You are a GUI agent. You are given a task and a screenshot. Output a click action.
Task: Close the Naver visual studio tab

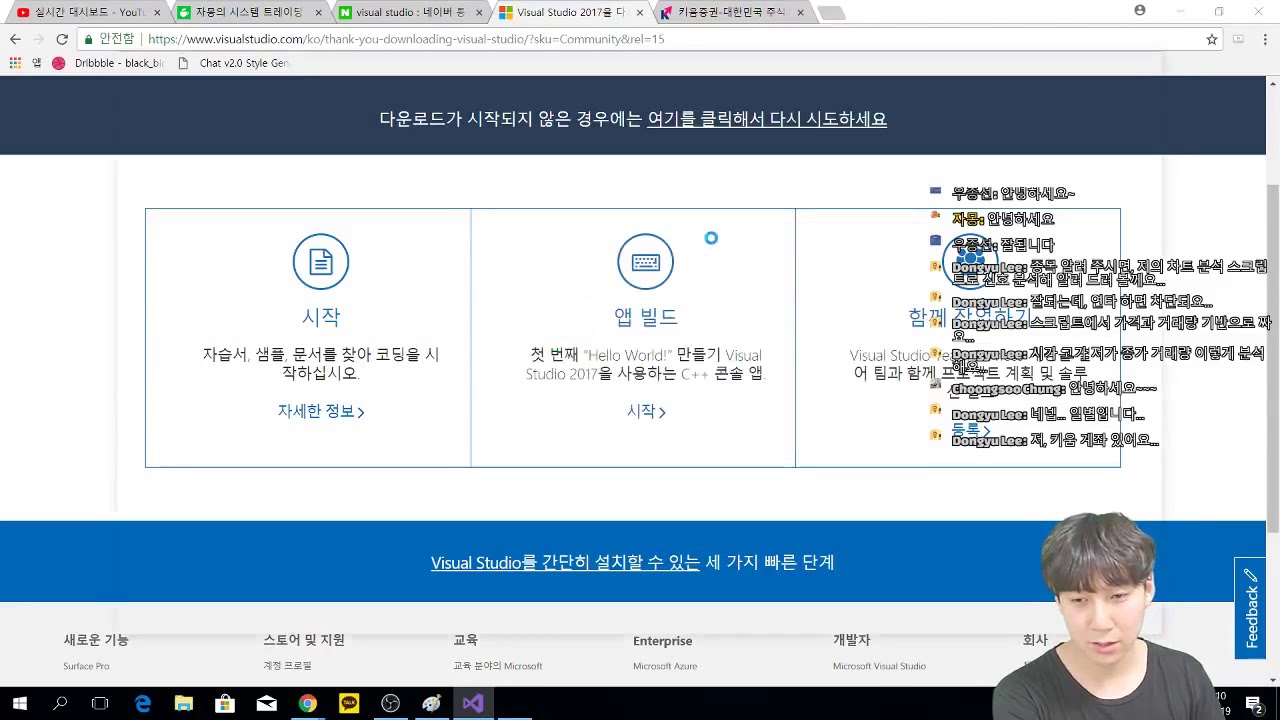point(479,12)
